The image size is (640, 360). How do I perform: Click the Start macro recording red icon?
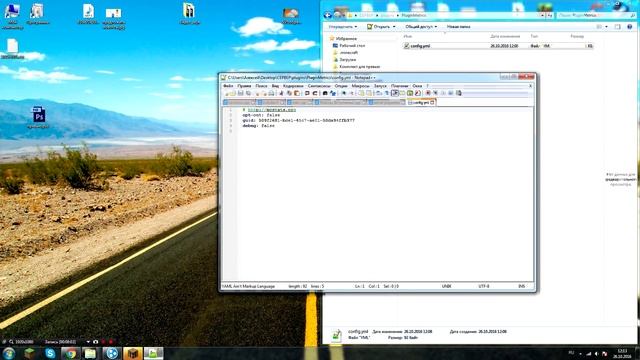click(428, 93)
